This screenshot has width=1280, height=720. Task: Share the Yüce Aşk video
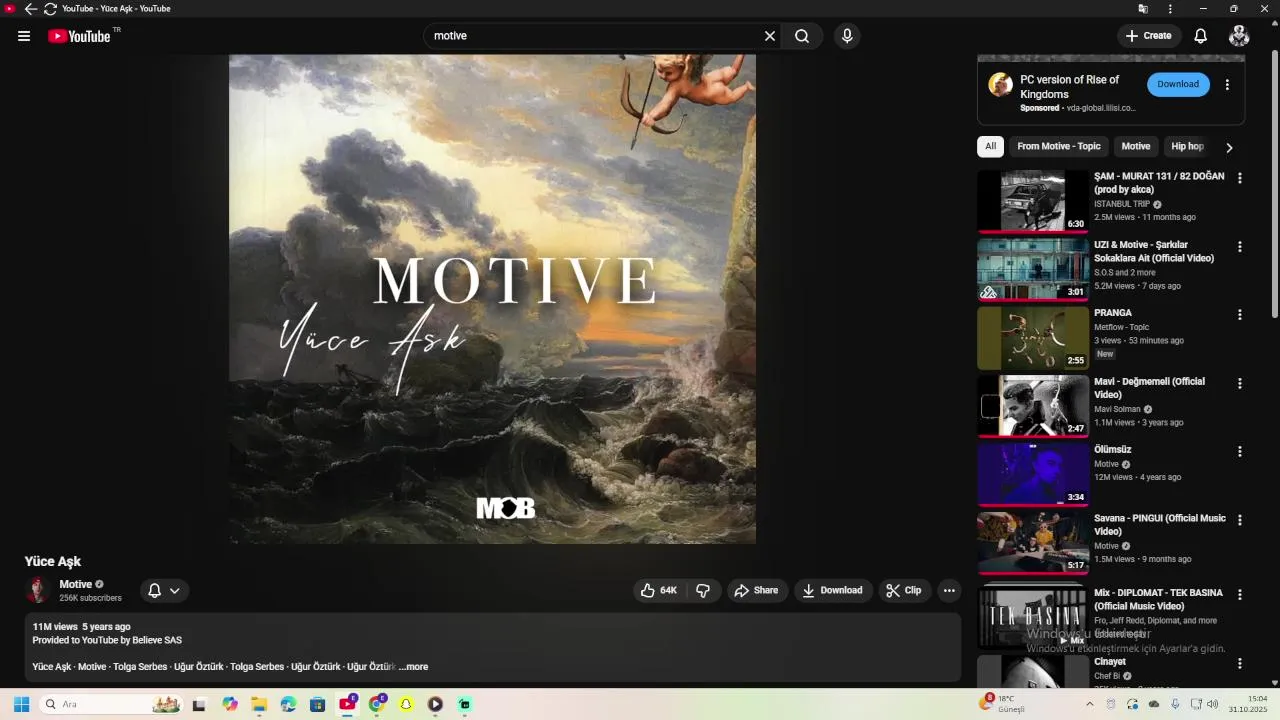point(757,591)
